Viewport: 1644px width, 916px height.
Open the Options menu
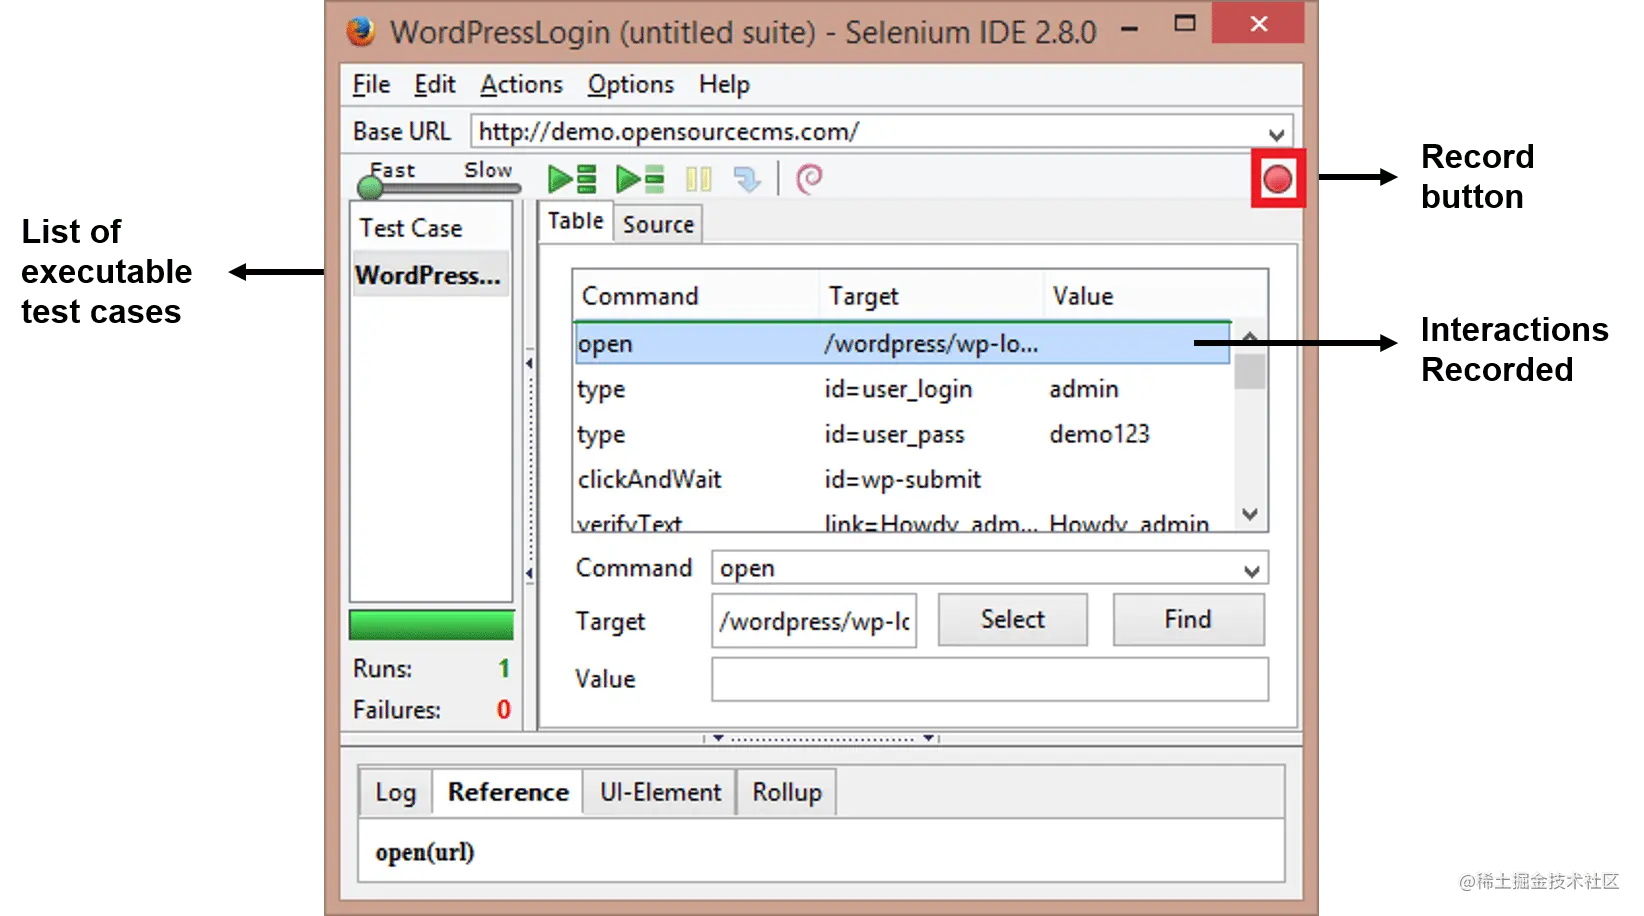point(631,85)
